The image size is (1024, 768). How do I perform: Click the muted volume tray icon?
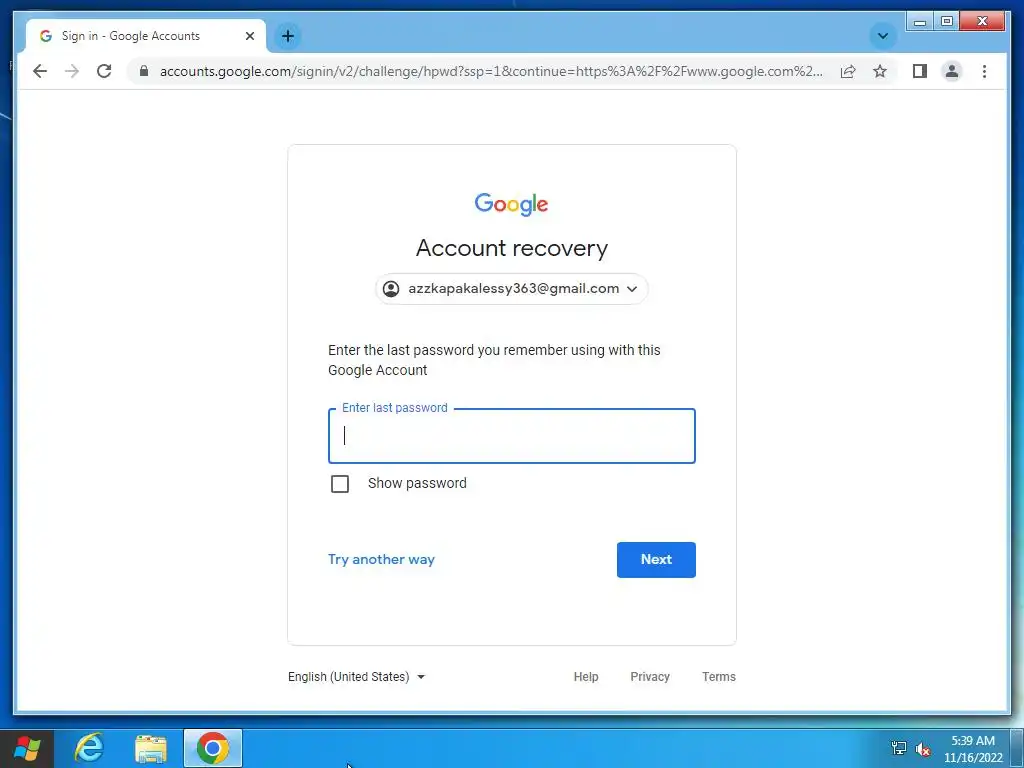point(923,749)
